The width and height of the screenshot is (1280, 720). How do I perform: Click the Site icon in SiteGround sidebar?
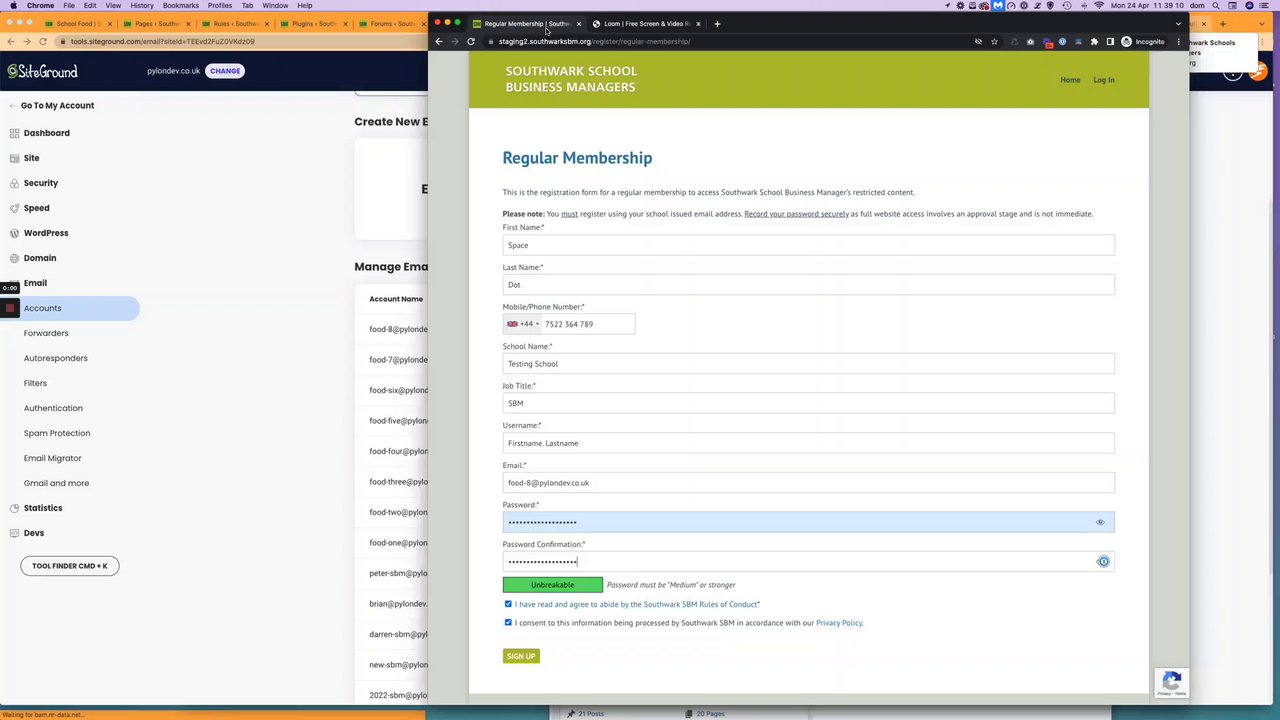pyautogui.click(x=14, y=158)
